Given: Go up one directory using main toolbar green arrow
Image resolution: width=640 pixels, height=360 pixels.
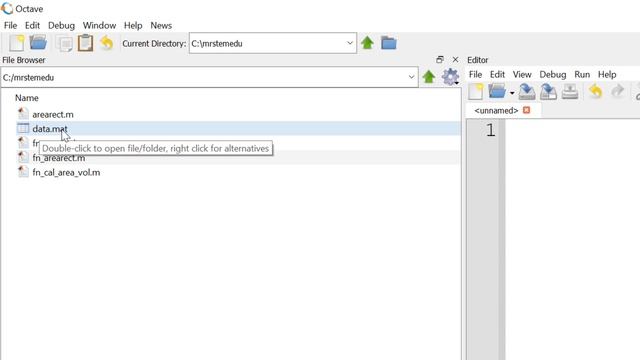Looking at the screenshot, I should 367,43.
